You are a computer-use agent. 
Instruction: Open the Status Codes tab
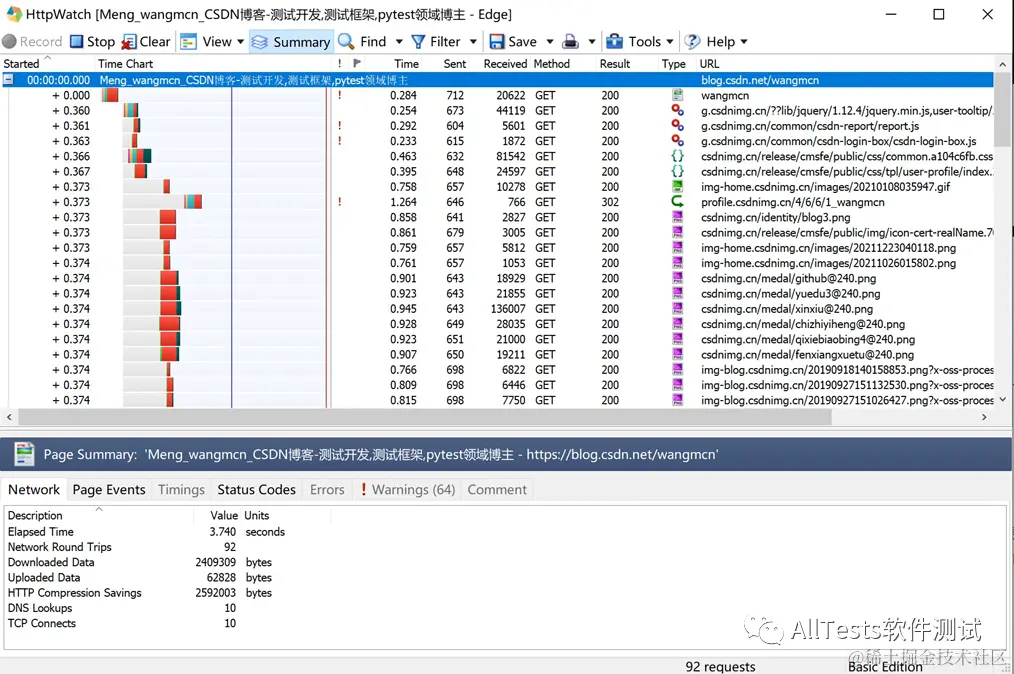pyautogui.click(x=256, y=490)
